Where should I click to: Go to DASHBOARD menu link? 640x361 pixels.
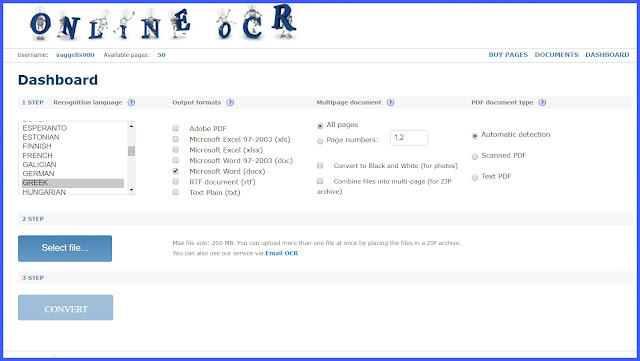[607, 55]
